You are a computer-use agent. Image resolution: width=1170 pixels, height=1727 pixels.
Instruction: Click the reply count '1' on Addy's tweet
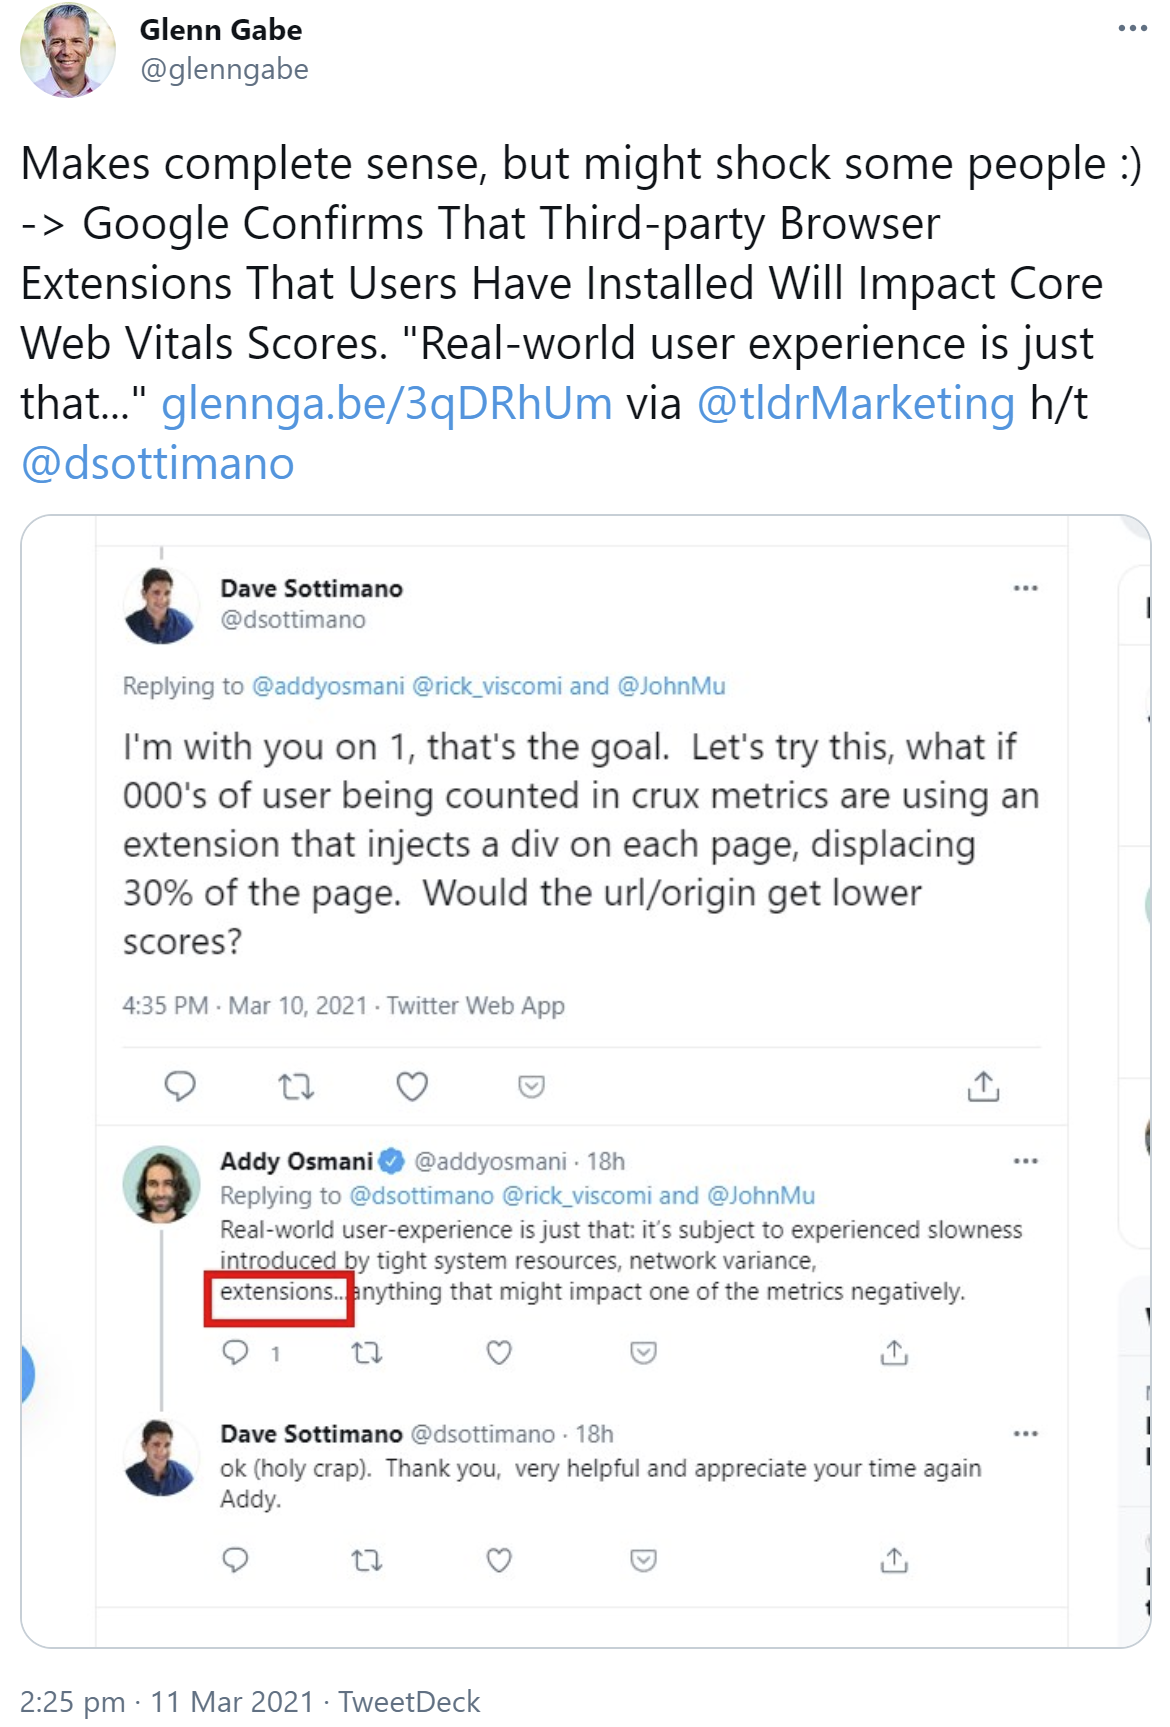click(x=273, y=1354)
